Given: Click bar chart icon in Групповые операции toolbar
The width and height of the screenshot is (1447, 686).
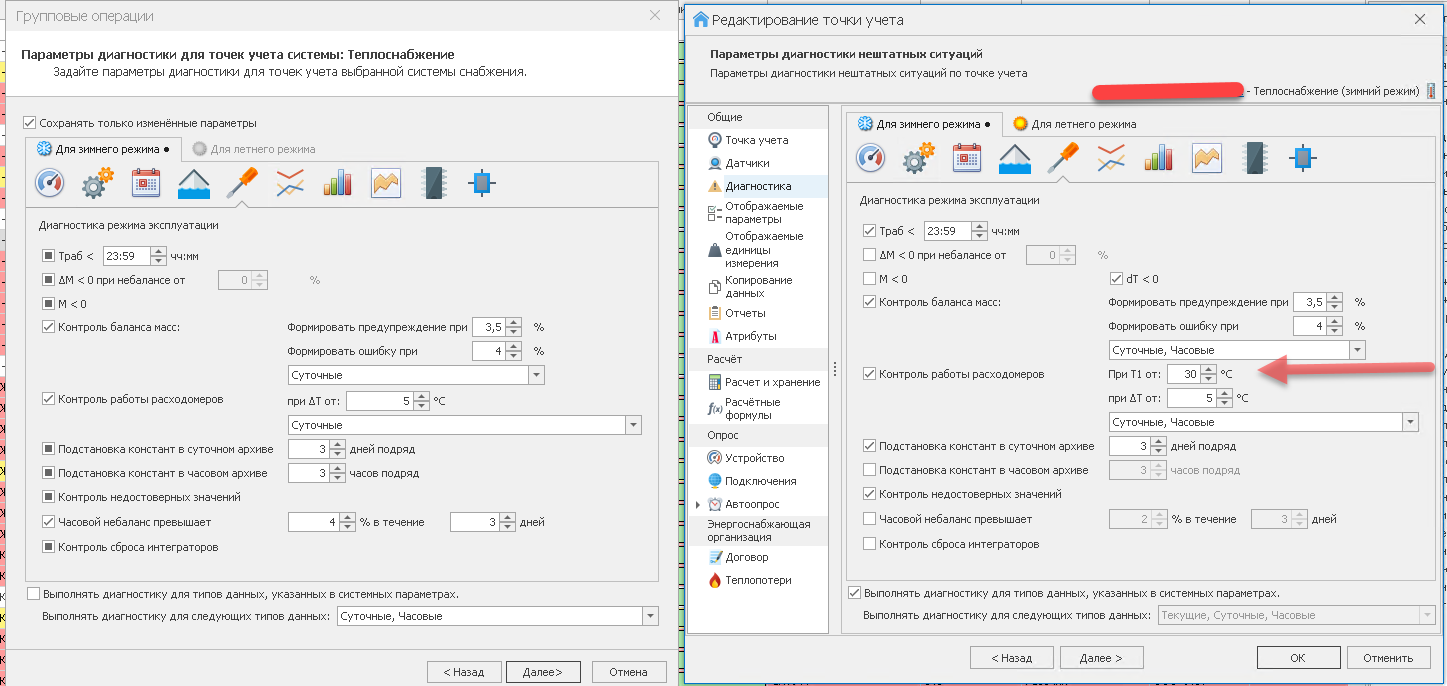Looking at the screenshot, I should coord(337,183).
